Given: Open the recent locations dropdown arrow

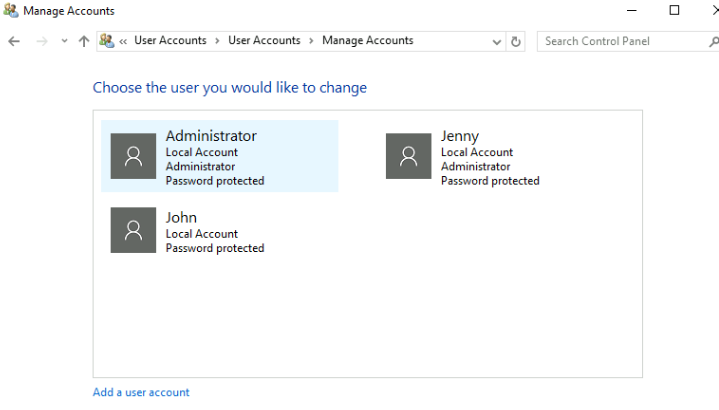Looking at the screenshot, I should (x=64, y=41).
